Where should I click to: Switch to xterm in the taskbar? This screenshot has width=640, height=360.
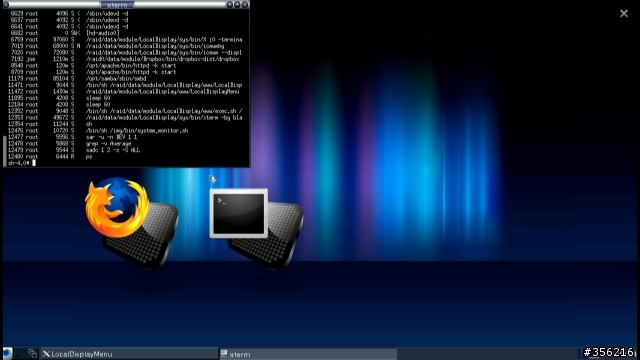[308, 354]
